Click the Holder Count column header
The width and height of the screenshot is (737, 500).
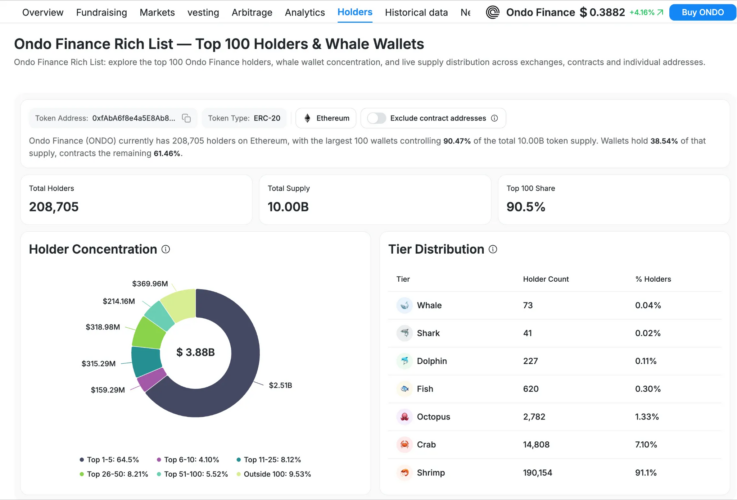[546, 279]
